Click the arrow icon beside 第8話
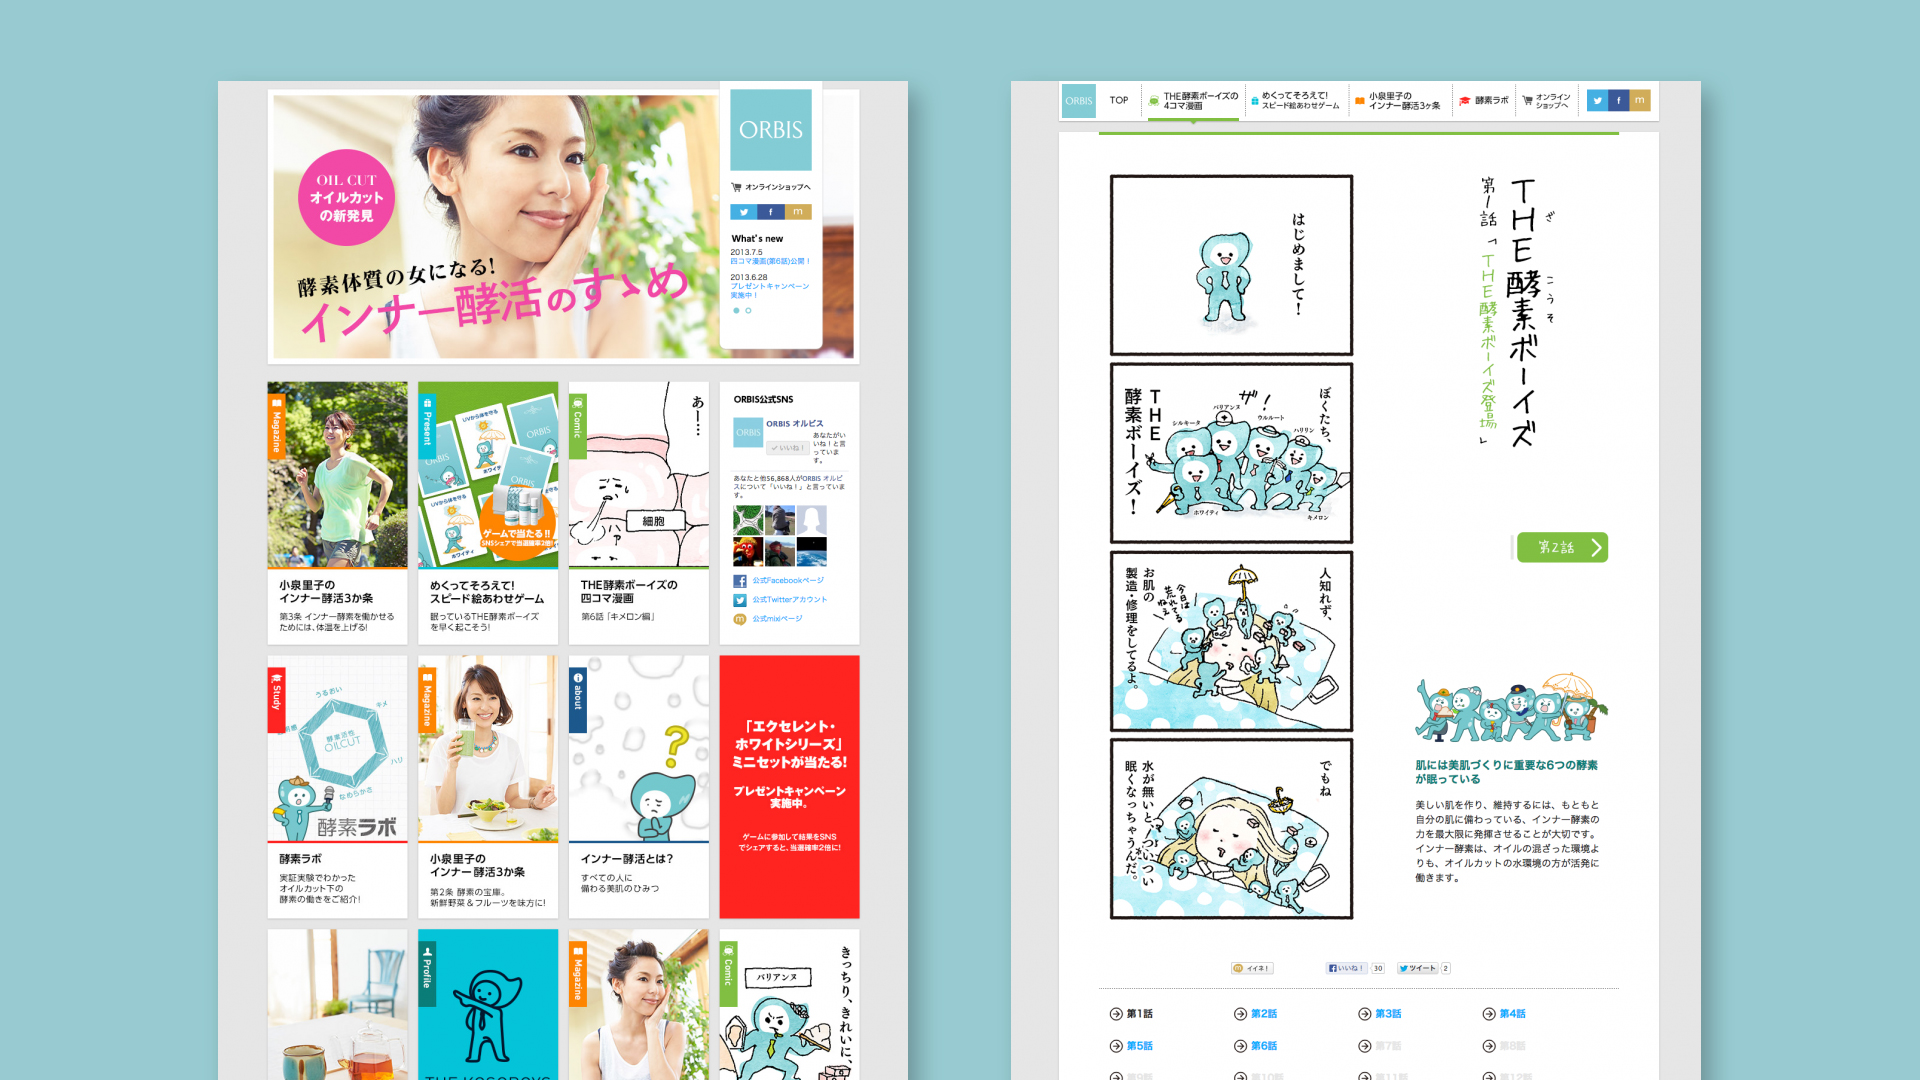This screenshot has height=1080, width=1920. pos(1489,1046)
